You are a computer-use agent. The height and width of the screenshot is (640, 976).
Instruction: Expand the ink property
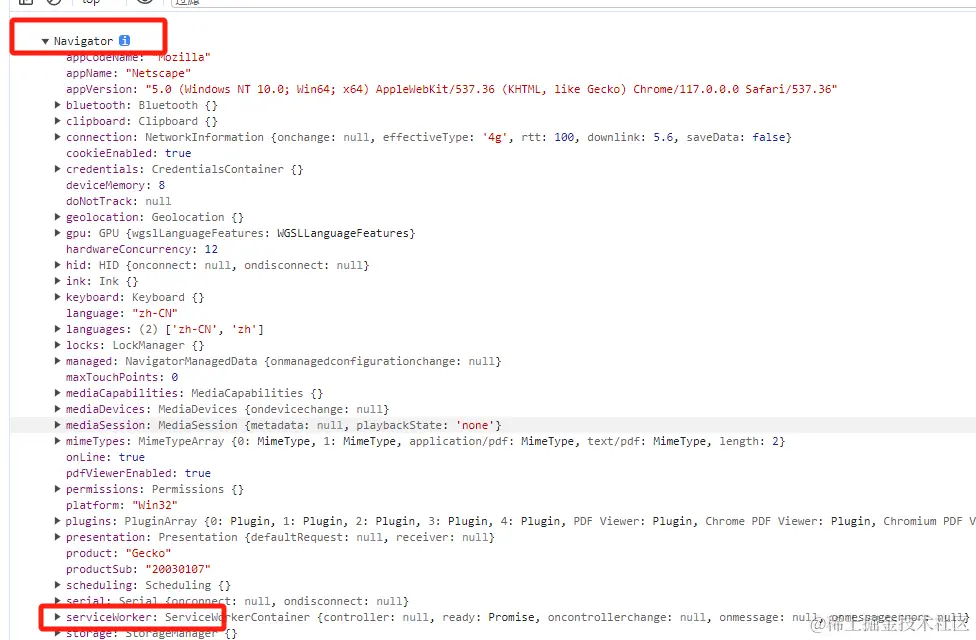[x=57, y=281]
